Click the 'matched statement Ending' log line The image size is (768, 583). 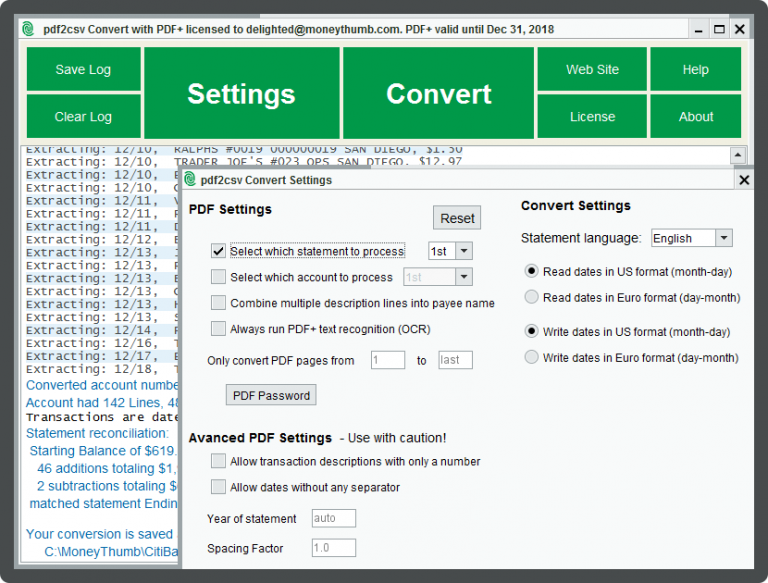pyautogui.click(x=103, y=504)
